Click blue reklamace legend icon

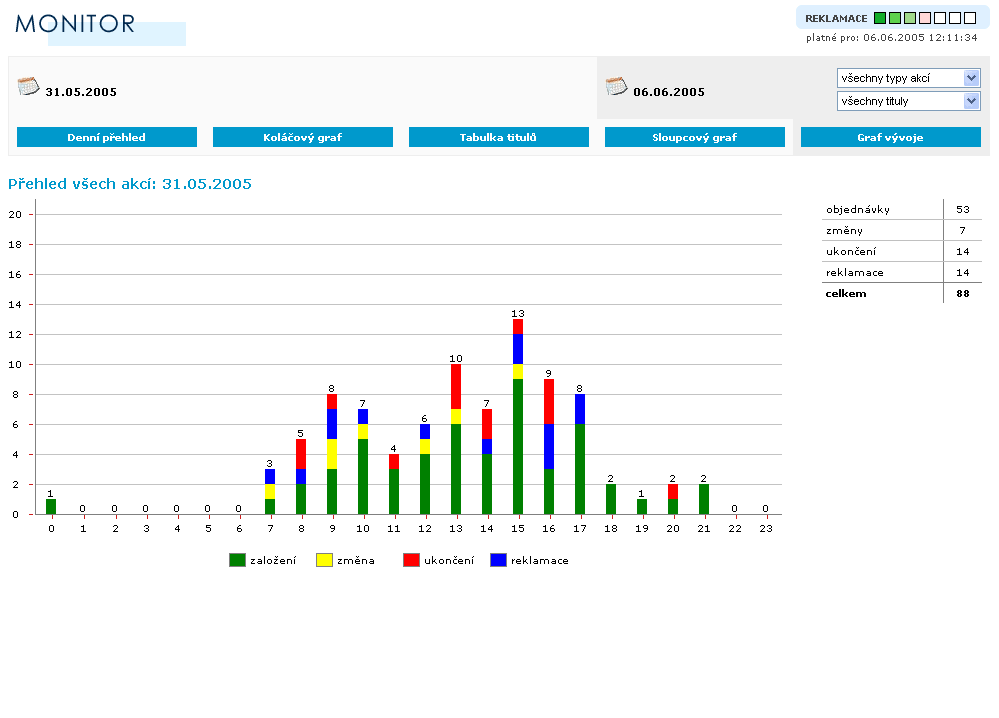(x=498, y=560)
